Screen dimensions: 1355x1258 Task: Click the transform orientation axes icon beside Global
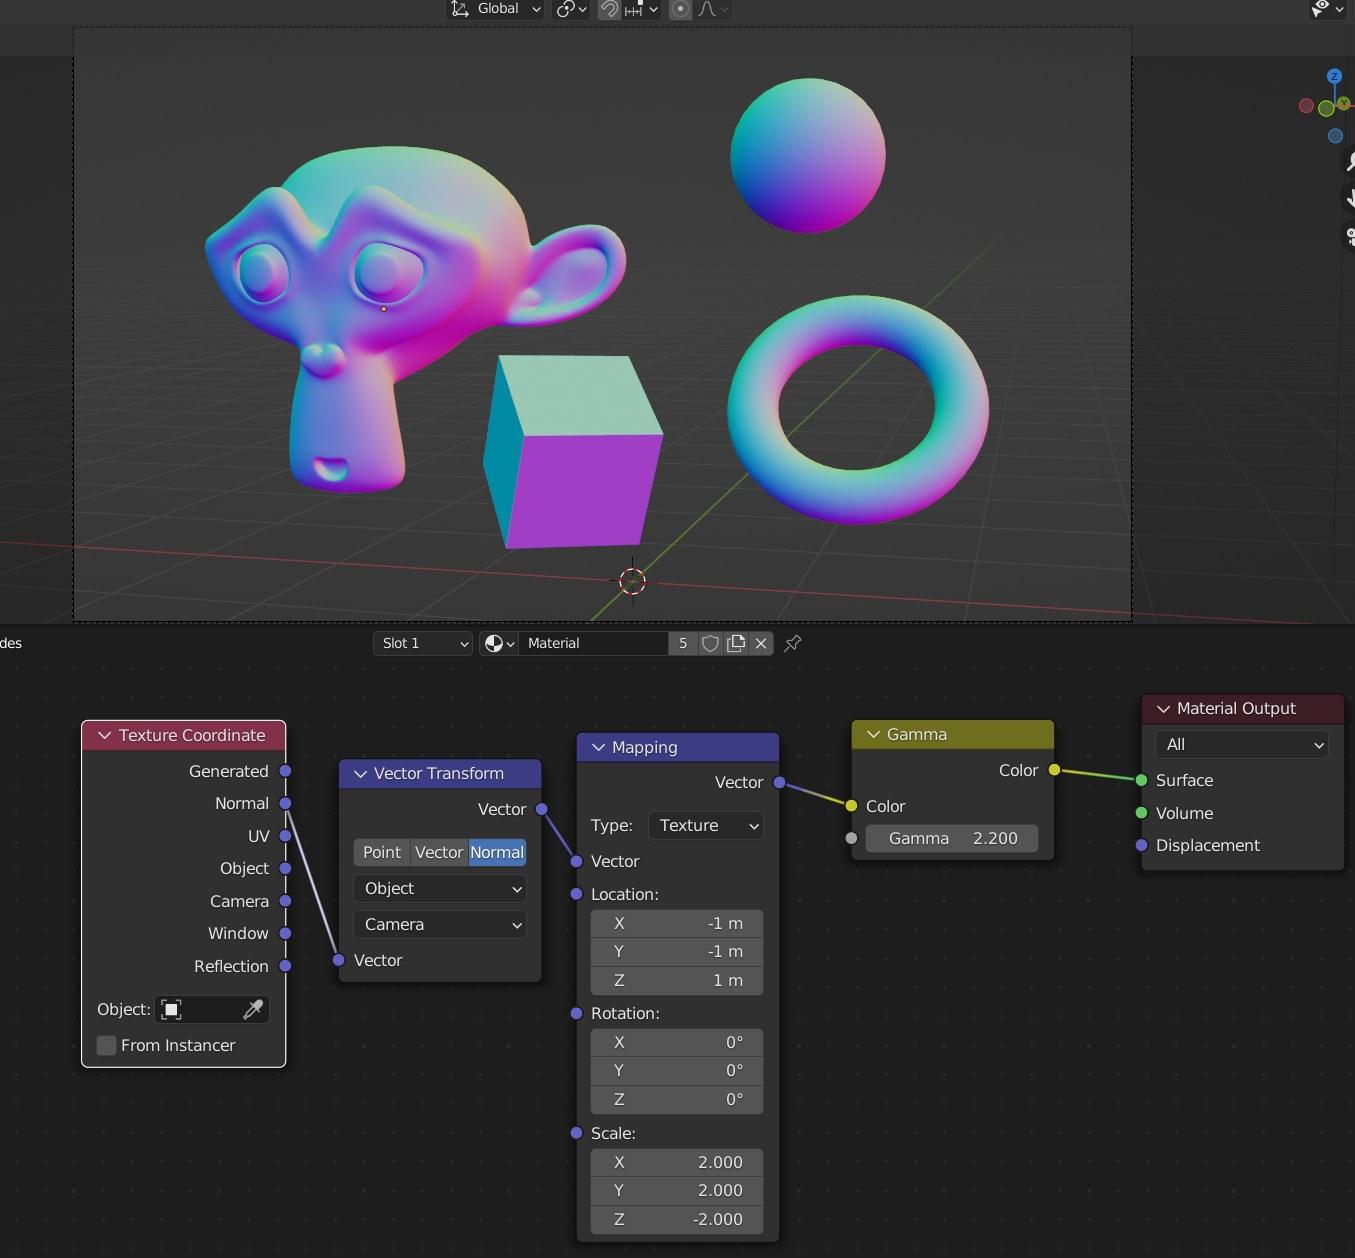click(x=460, y=9)
